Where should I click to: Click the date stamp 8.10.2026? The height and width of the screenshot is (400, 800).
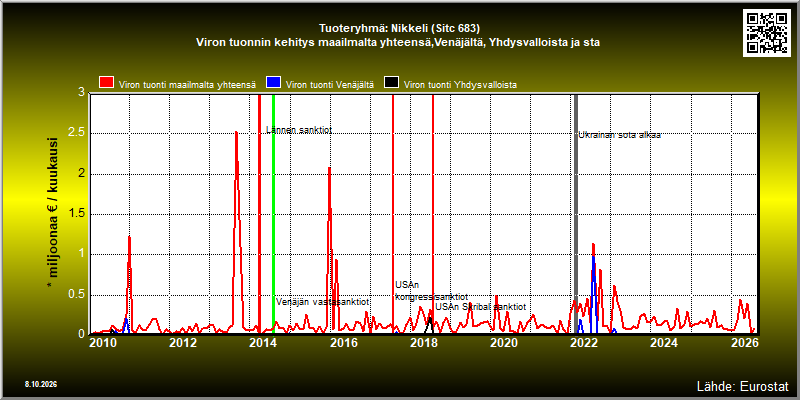(41, 384)
